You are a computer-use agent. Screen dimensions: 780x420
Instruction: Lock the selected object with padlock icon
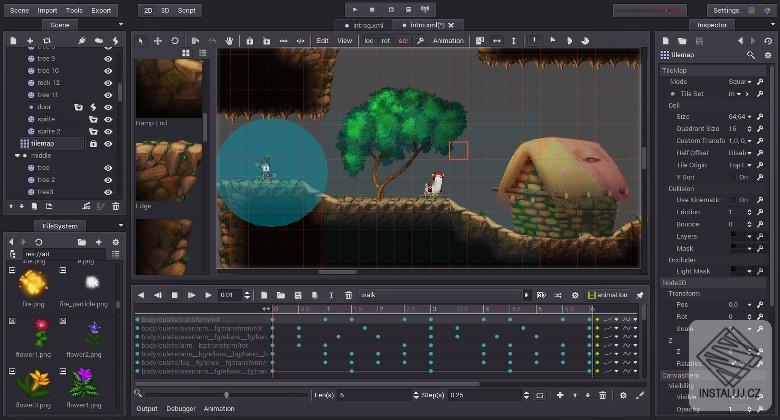click(250, 41)
